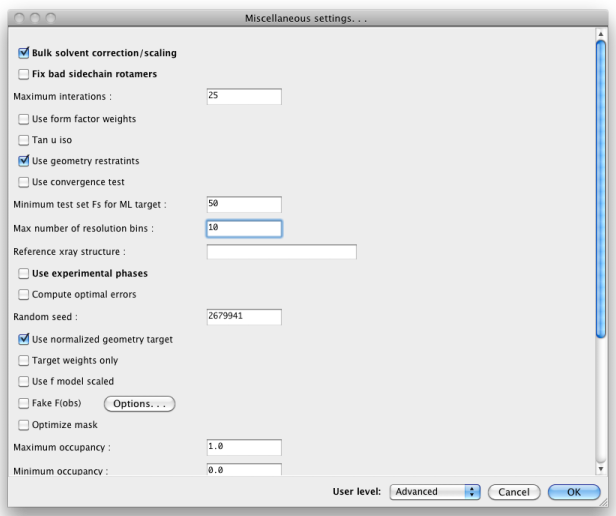The height and width of the screenshot is (516, 616).
Task: Uncheck Bulk solvent correction/scaling checkbox
Action: [x=24, y=53]
